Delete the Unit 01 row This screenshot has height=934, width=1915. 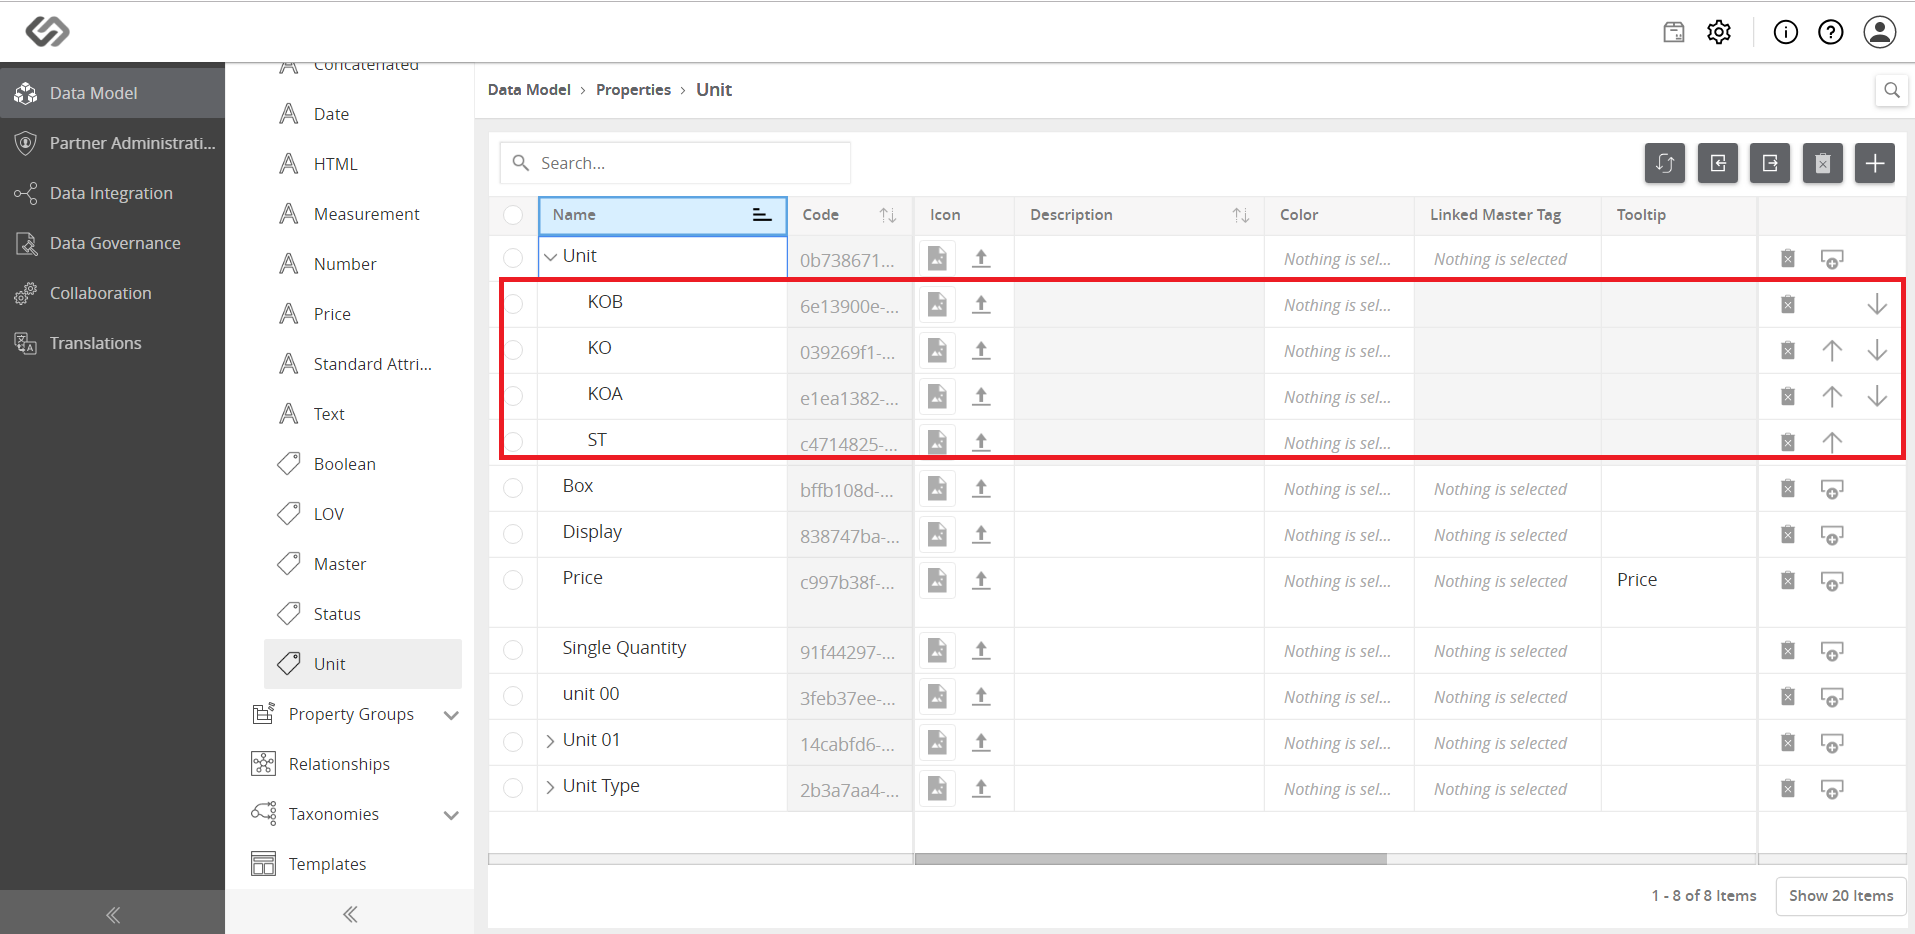point(1788,743)
